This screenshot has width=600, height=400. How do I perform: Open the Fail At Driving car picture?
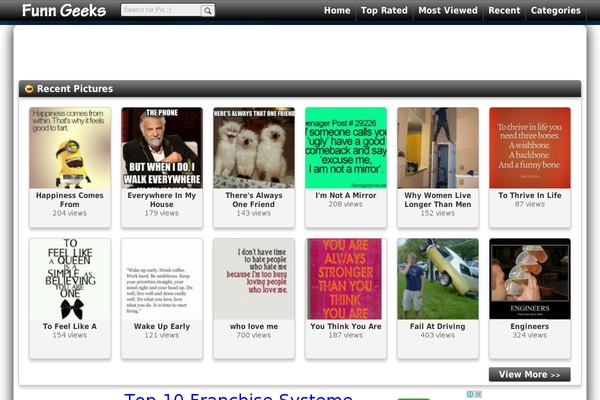point(438,279)
